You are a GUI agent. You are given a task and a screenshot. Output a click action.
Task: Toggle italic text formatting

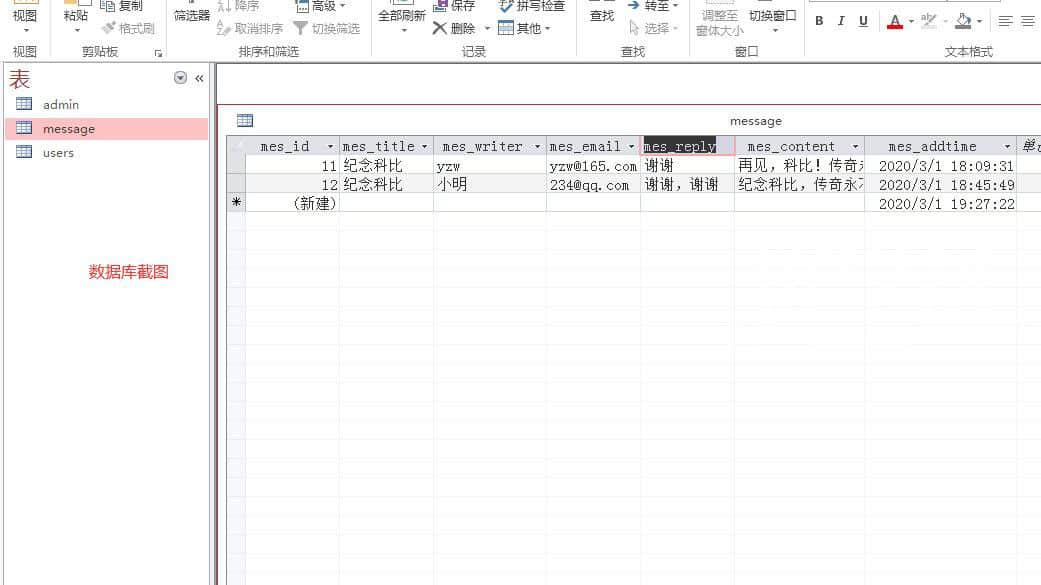(x=840, y=21)
